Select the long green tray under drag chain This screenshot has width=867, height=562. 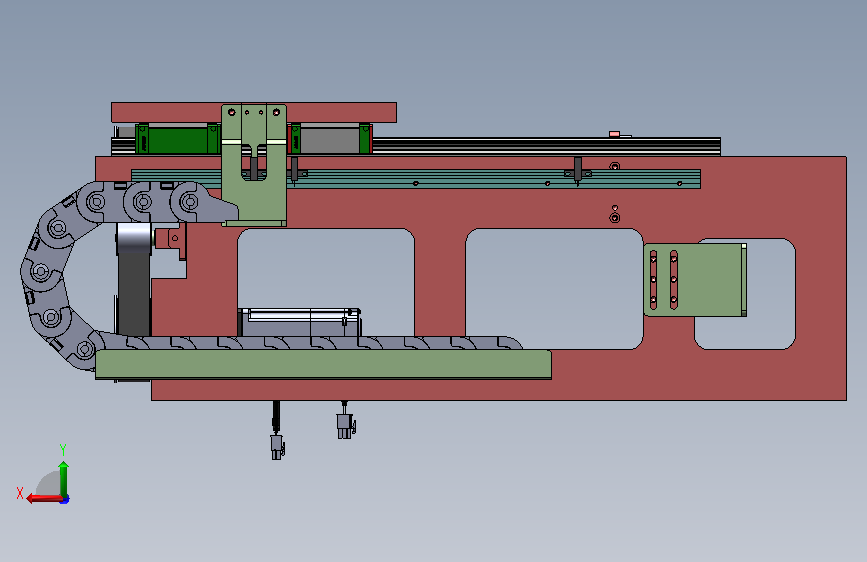323,364
